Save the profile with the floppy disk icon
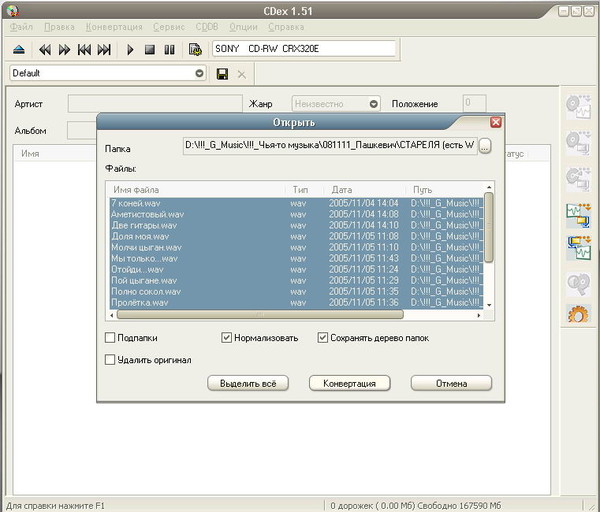Screen dimensions: 600x512 [x=222, y=74]
